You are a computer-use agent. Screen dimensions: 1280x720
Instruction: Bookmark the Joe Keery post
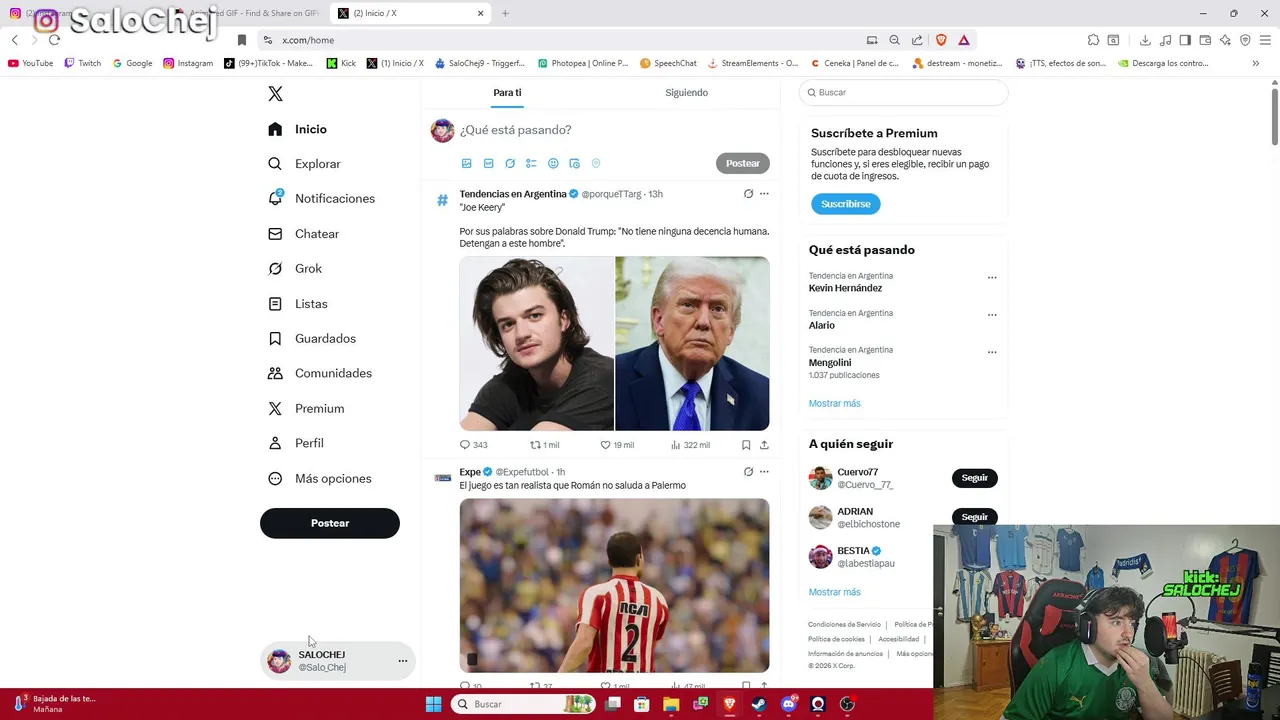[x=746, y=445]
